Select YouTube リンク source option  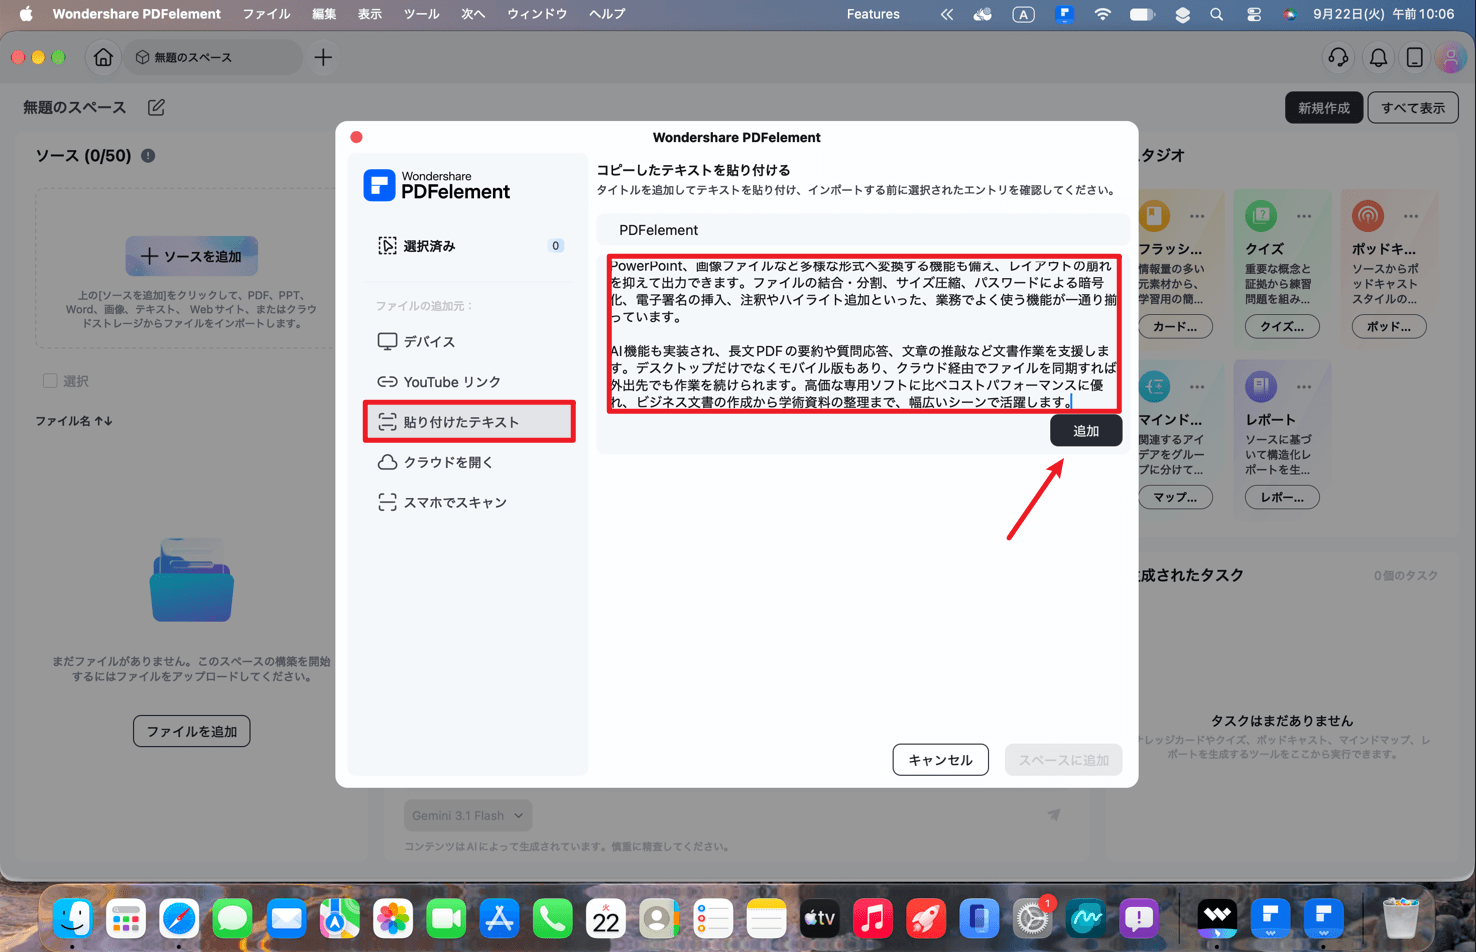point(469,382)
